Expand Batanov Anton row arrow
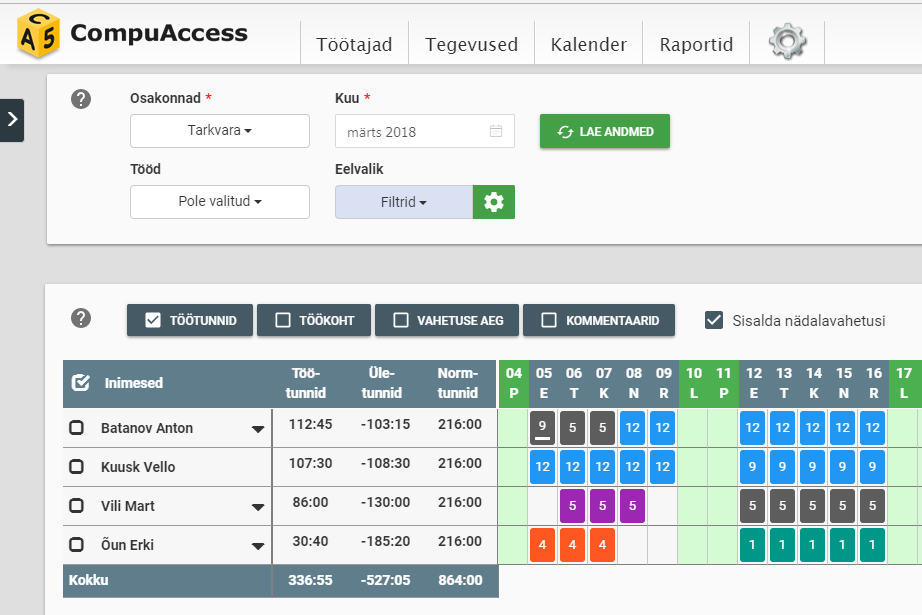The height and width of the screenshot is (615, 922). (257, 429)
